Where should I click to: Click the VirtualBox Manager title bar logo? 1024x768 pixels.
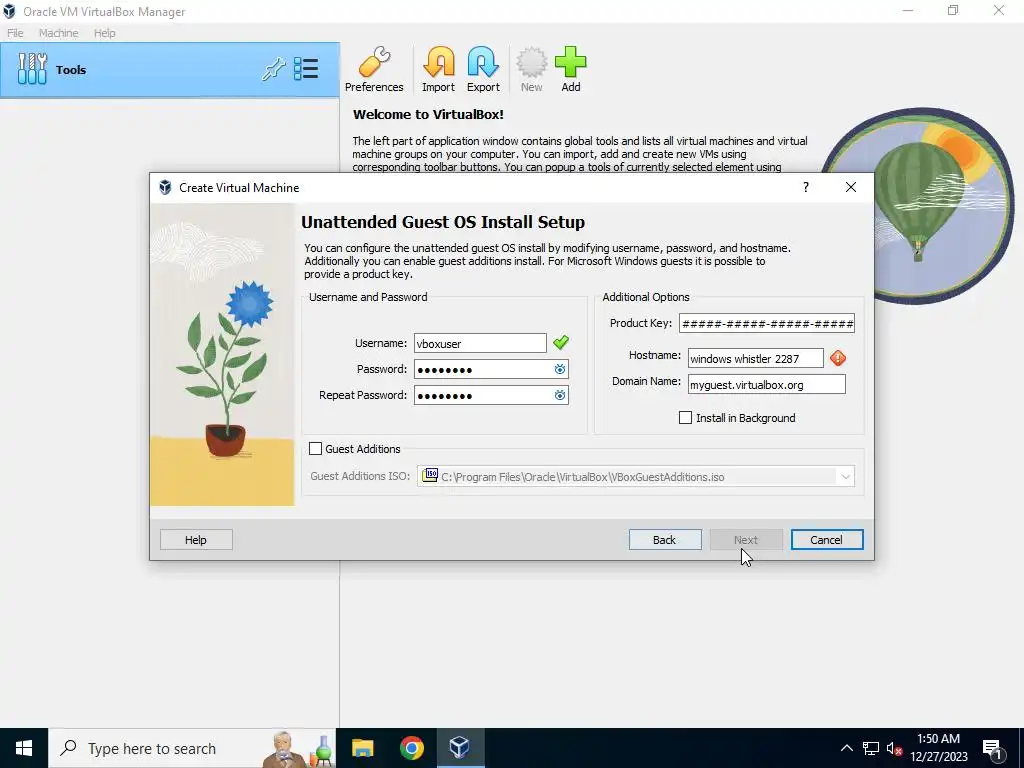point(9,11)
